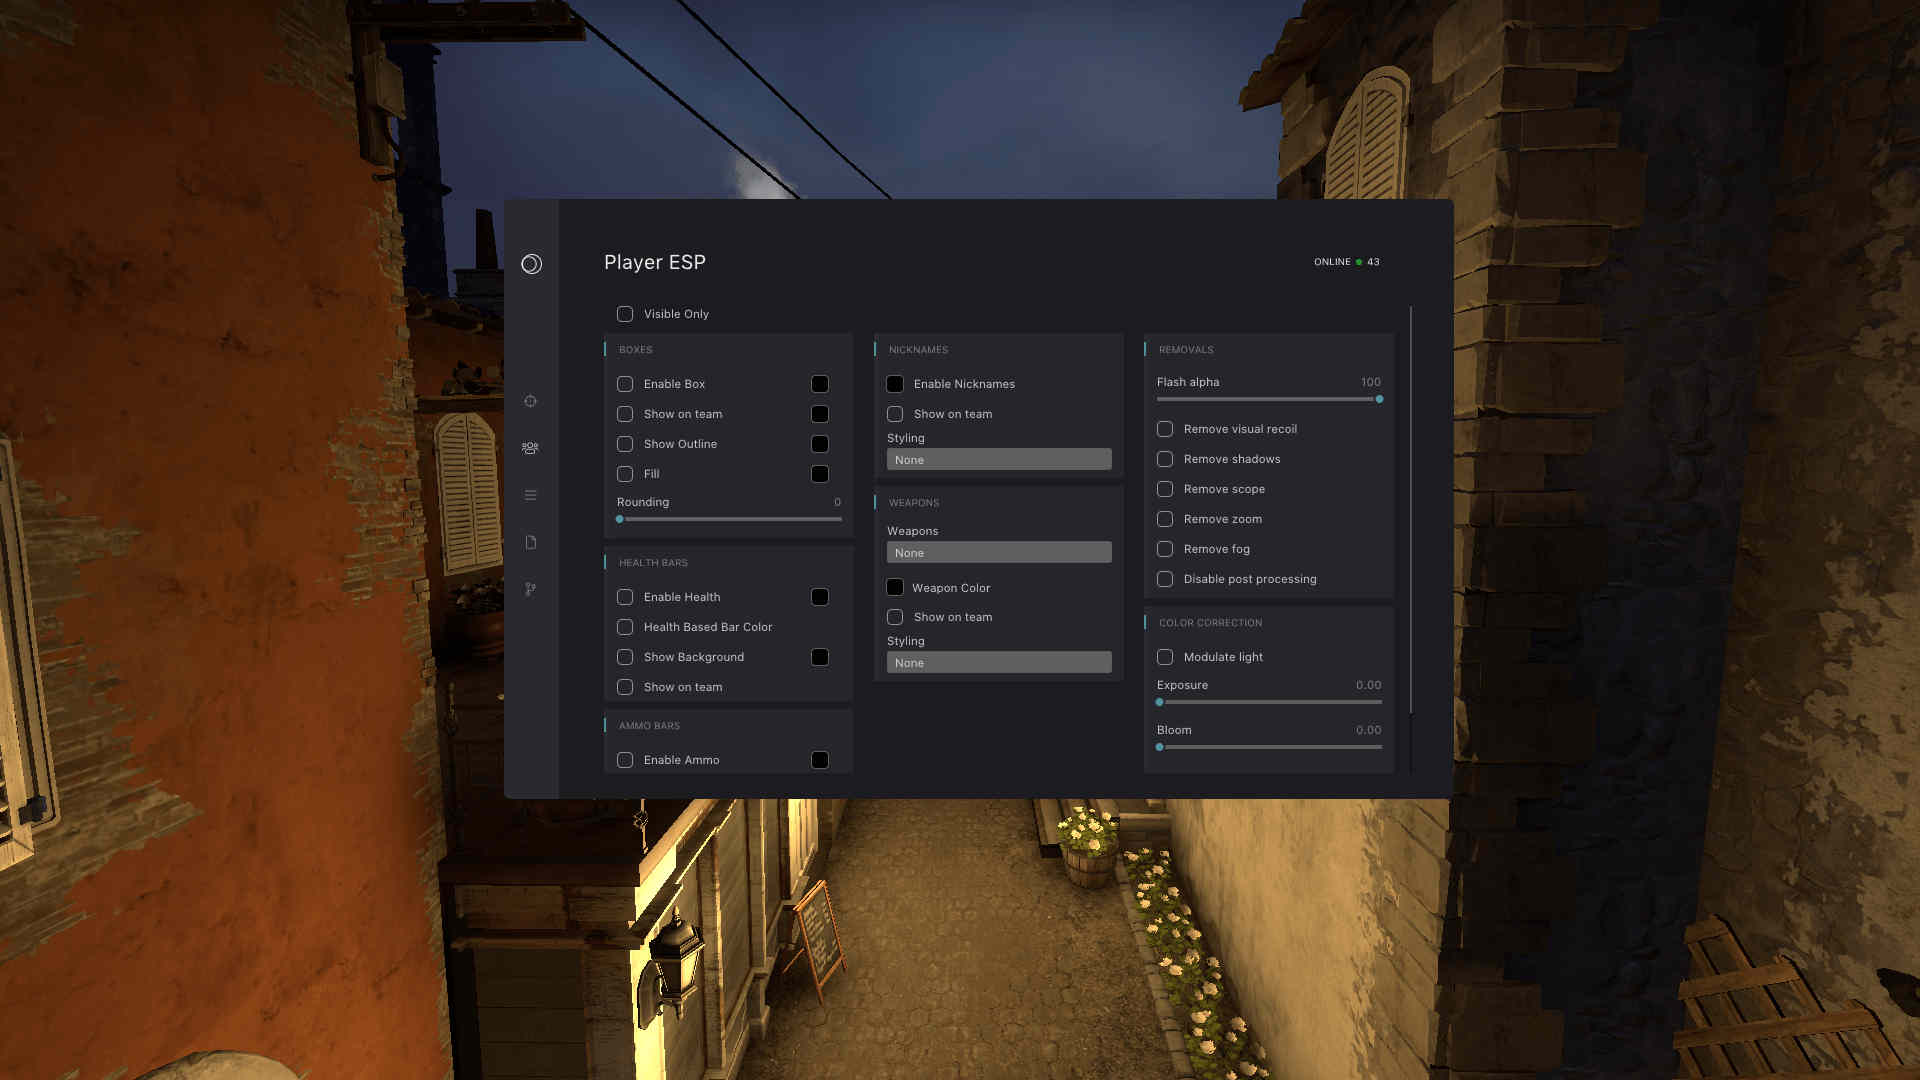This screenshot has width=1920, height=1080.
Task: Enable the Visible Only checkbox
Action: (x=625, y=313)
